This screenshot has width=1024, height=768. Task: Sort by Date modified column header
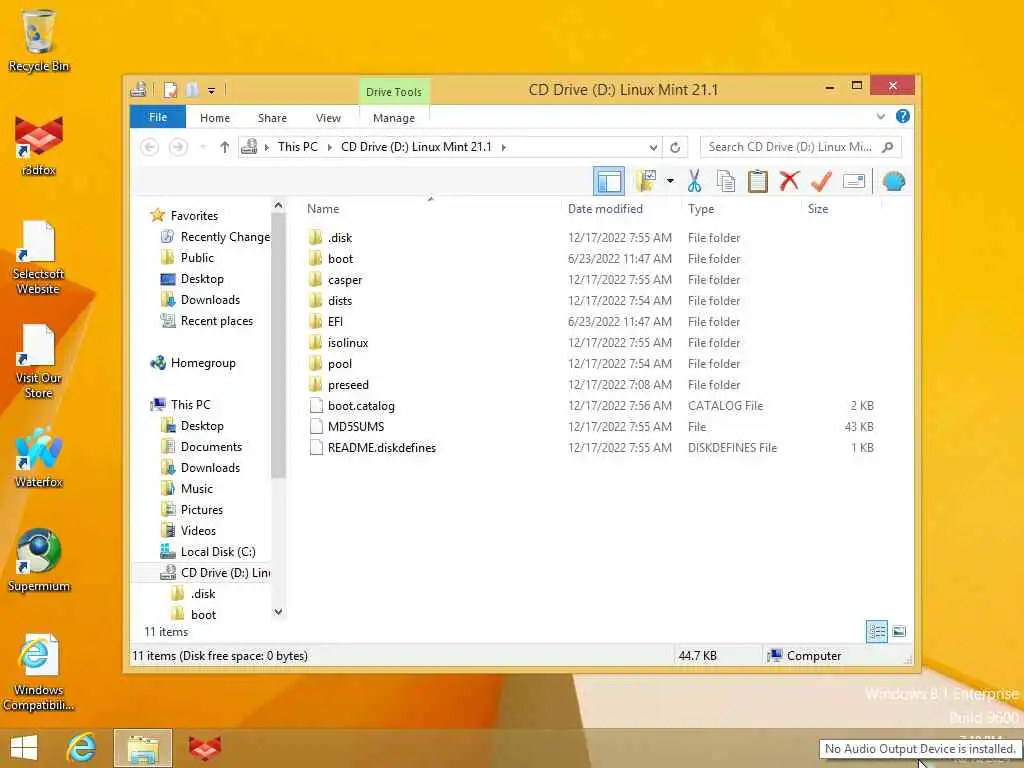pos(605,209)
